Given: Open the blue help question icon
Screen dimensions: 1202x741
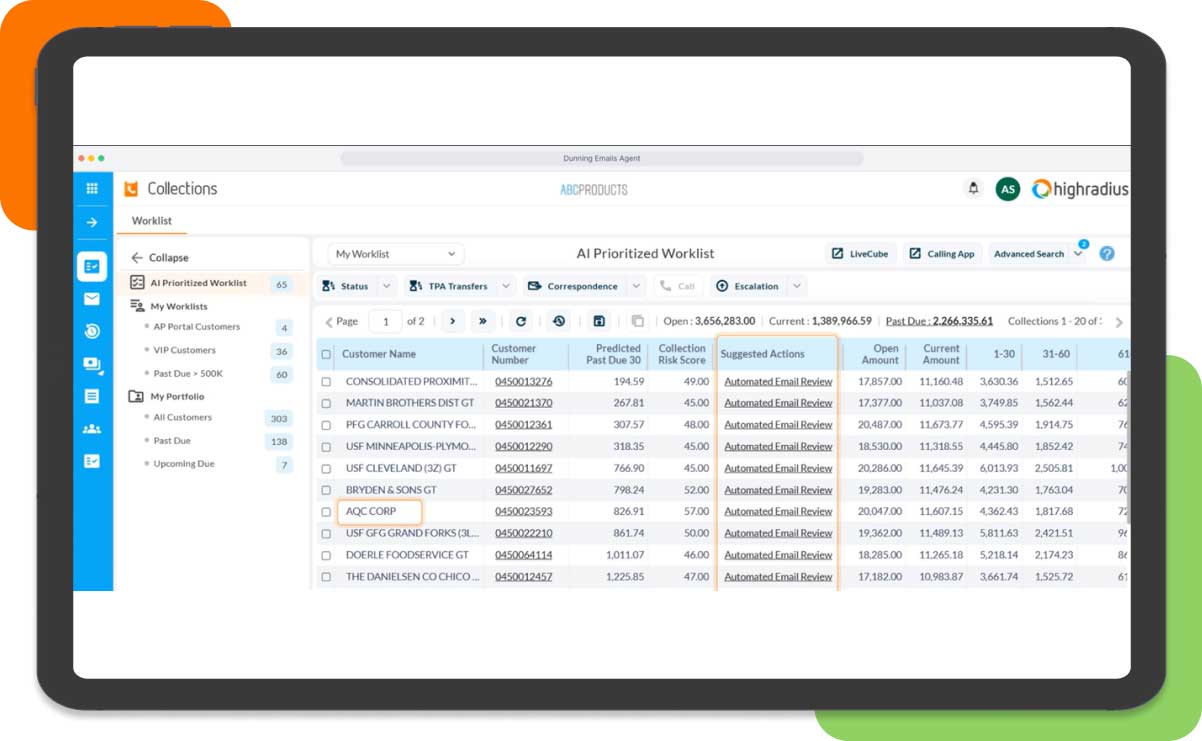Looking at the screenshot, I should [1107, 254].
